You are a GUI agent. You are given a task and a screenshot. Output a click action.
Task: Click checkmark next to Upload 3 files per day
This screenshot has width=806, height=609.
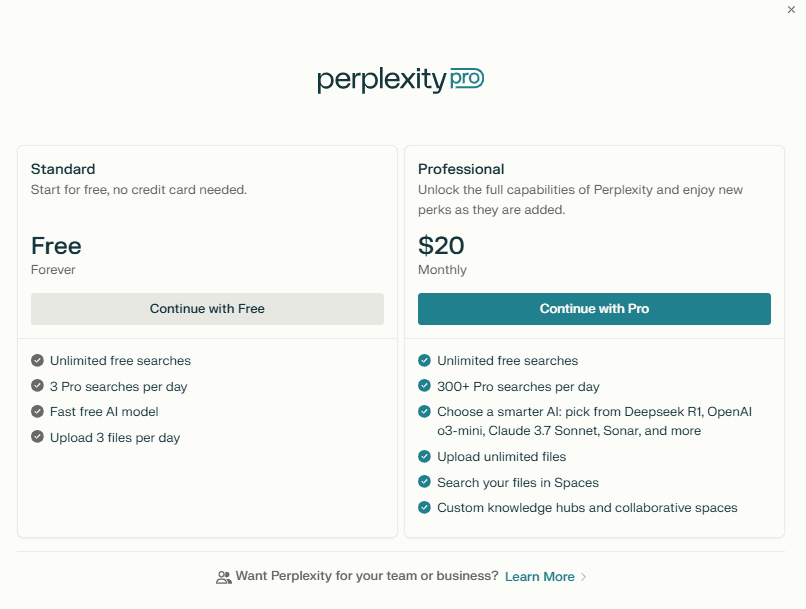(38, 437)
